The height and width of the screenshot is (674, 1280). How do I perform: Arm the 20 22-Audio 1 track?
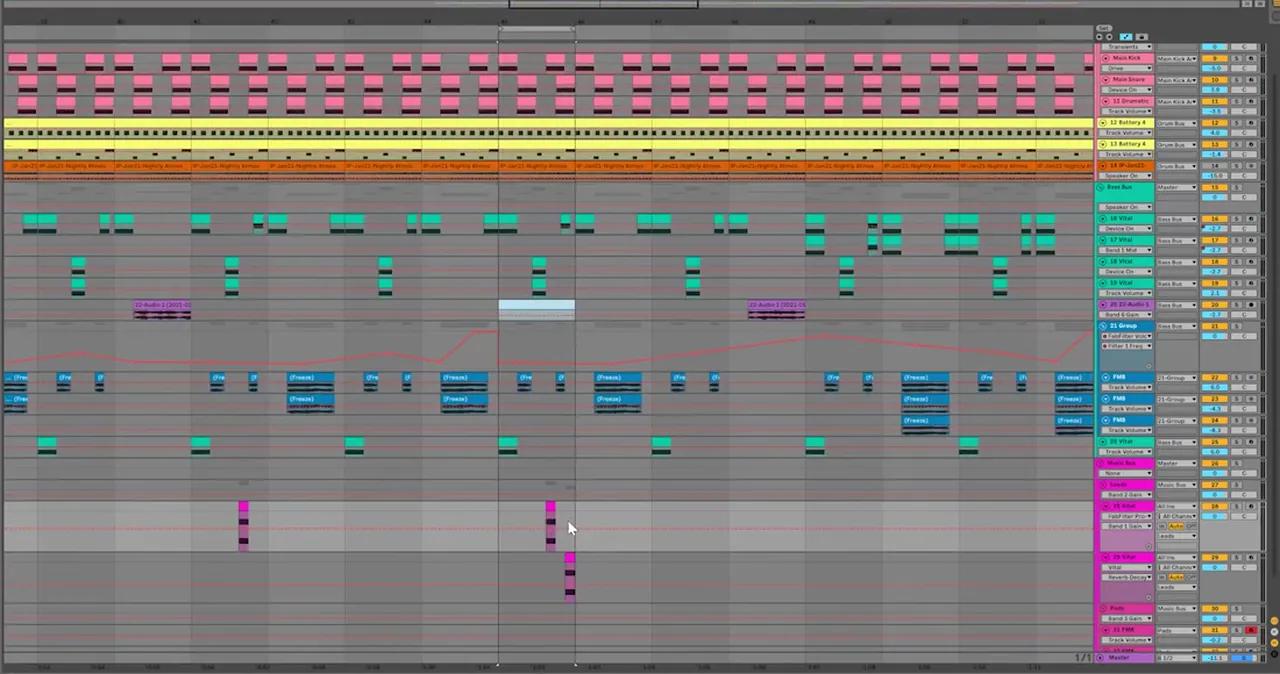click(1251, 304)
